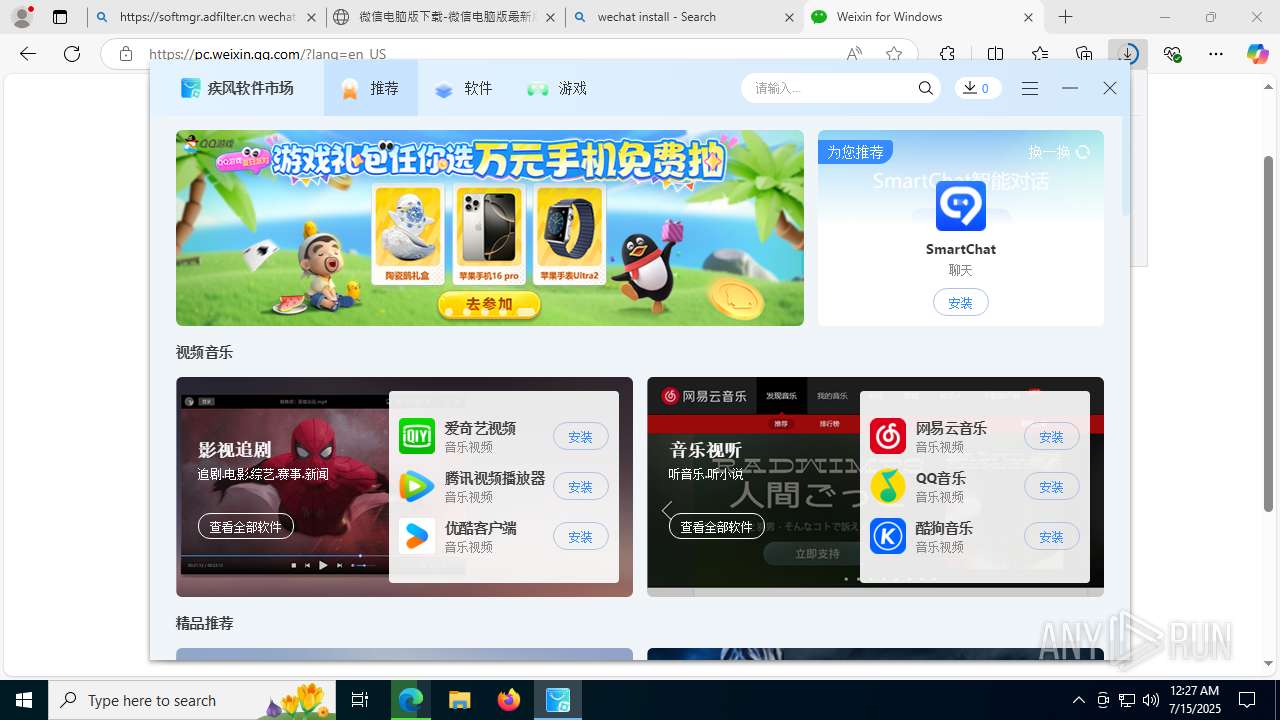Open the hamburger menu of the software market
Screen dimensions: 1280x720
[x=1030, y=88]
